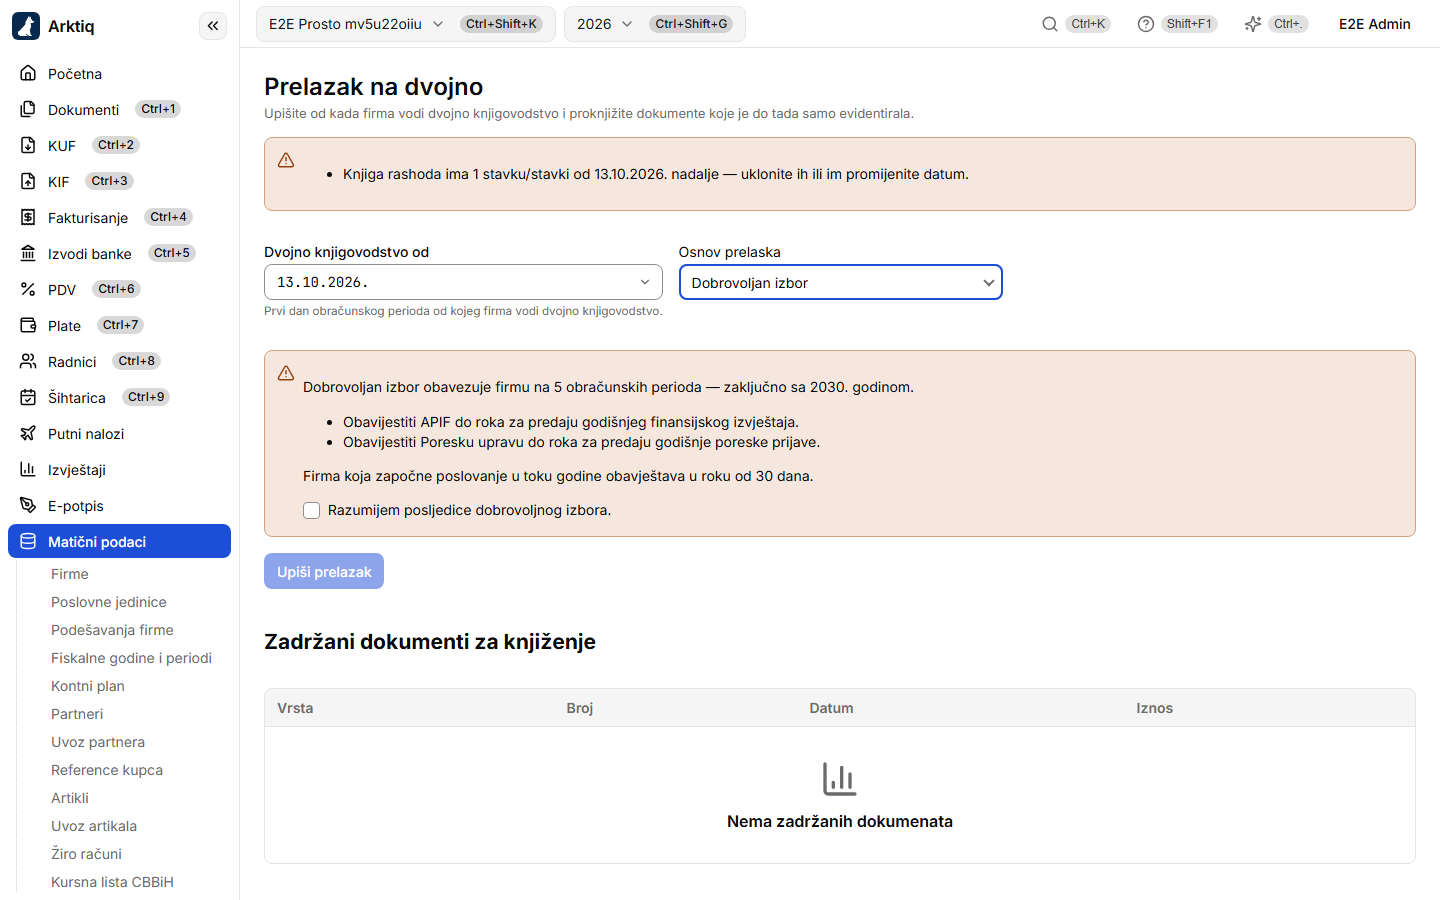Open the KIF section icon
The height and width of the screenshot is (900, 1440).
[x=28, y=181]
